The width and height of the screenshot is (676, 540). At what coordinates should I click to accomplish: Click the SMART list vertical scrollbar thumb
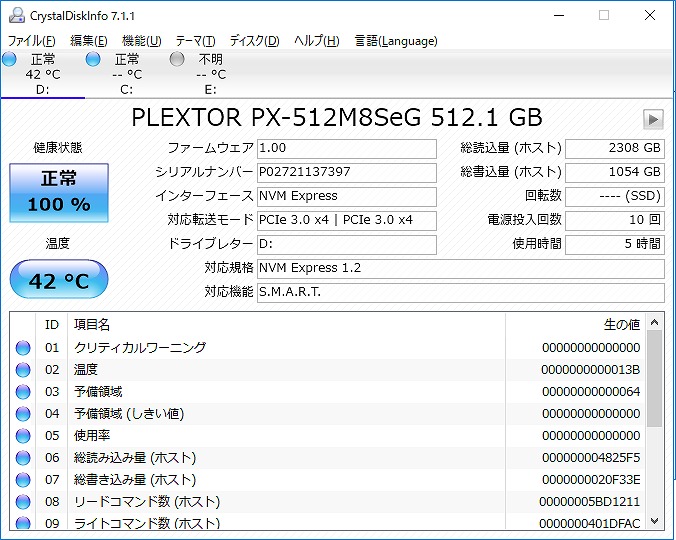(654, 379)
